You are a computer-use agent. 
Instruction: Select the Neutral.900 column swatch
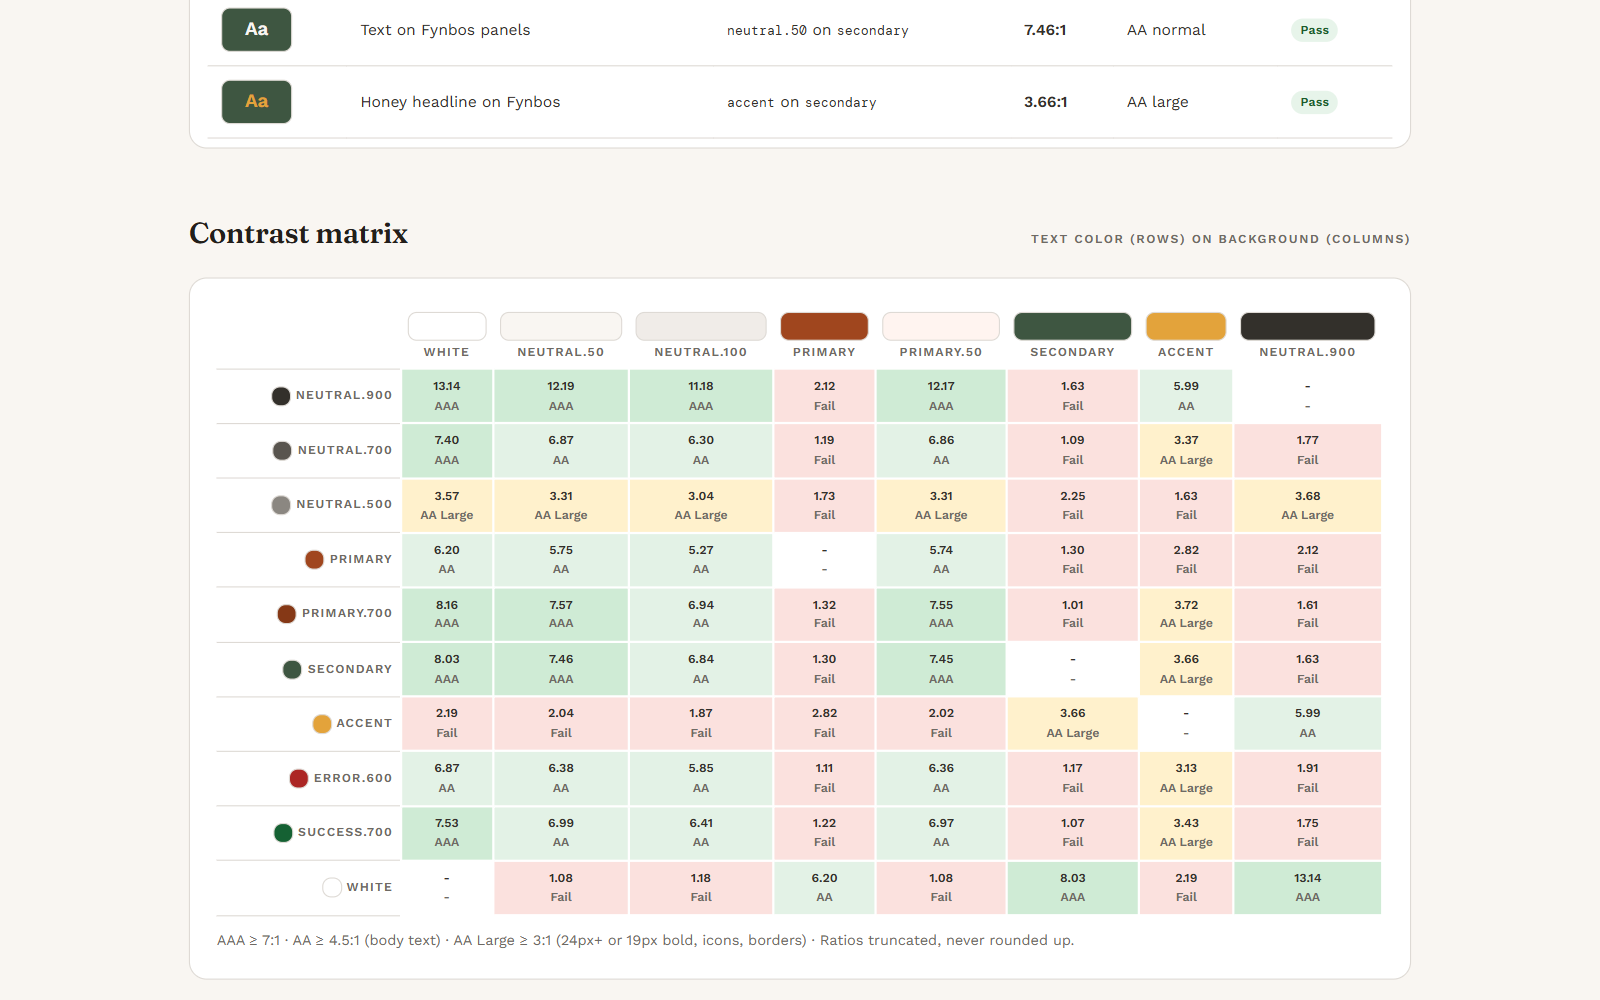pos(1307,326)
